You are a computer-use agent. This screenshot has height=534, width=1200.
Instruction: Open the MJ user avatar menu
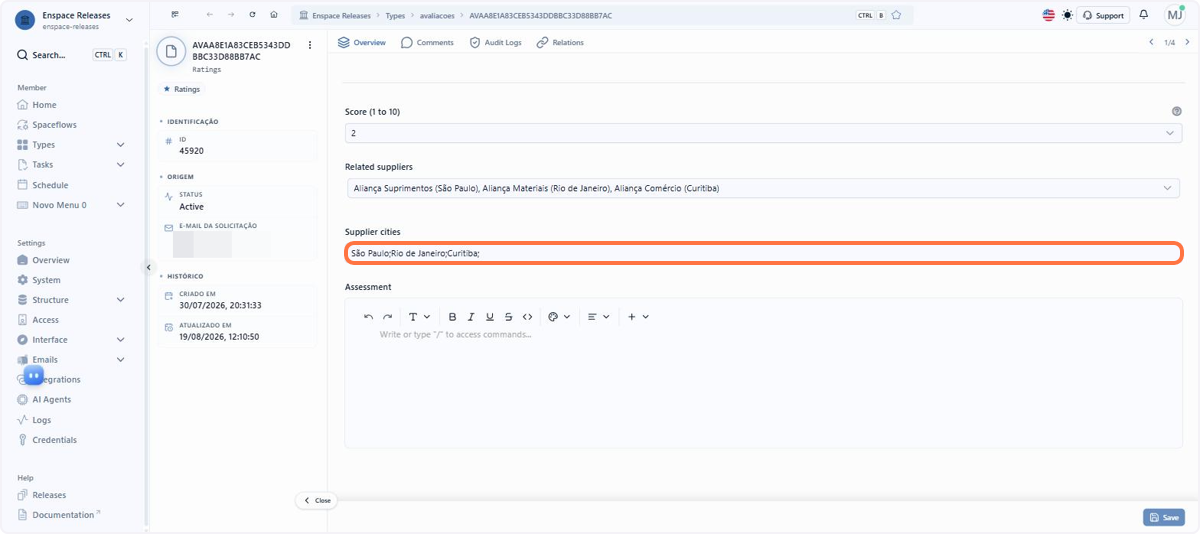[1174, 14]
